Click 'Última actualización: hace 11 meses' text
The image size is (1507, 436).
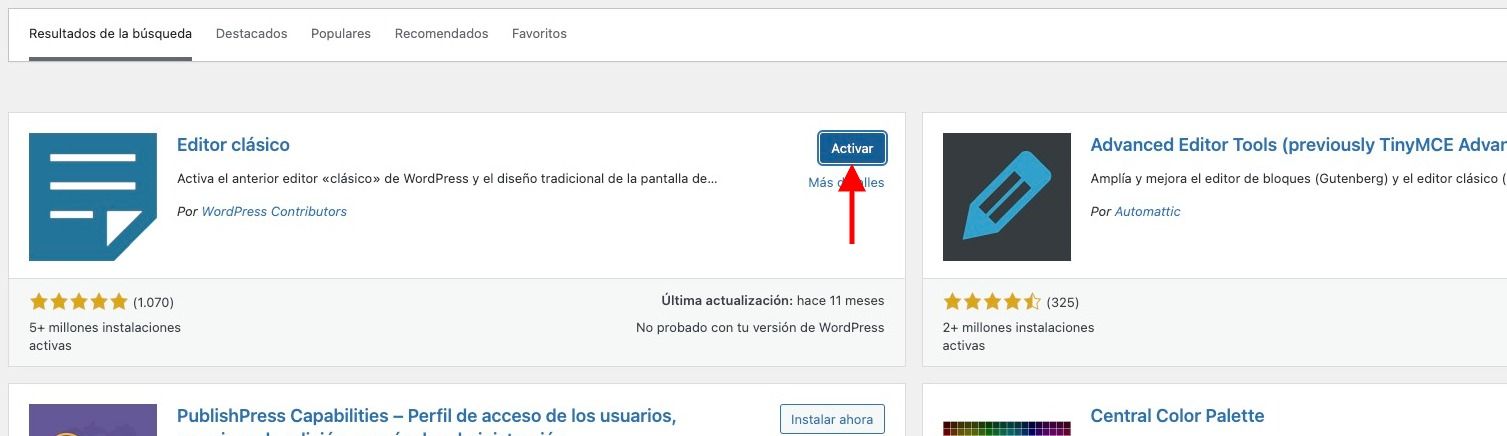773,300
